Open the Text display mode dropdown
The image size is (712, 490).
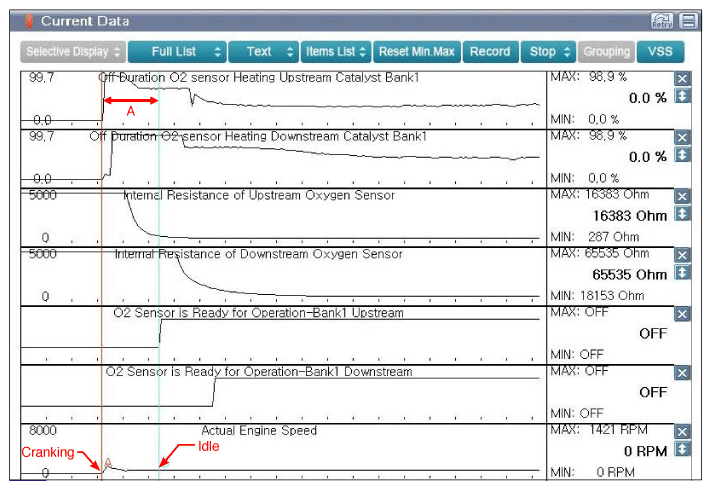click(x=264, y=51)
